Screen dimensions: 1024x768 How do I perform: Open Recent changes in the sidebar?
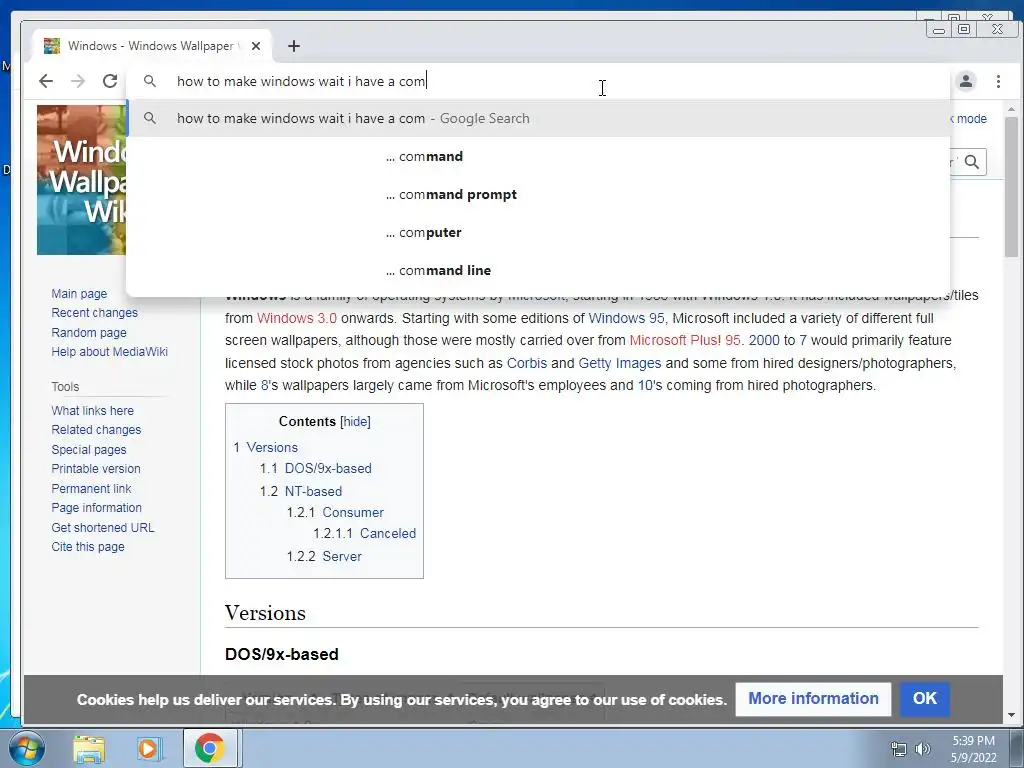click(x=95, y=313)
